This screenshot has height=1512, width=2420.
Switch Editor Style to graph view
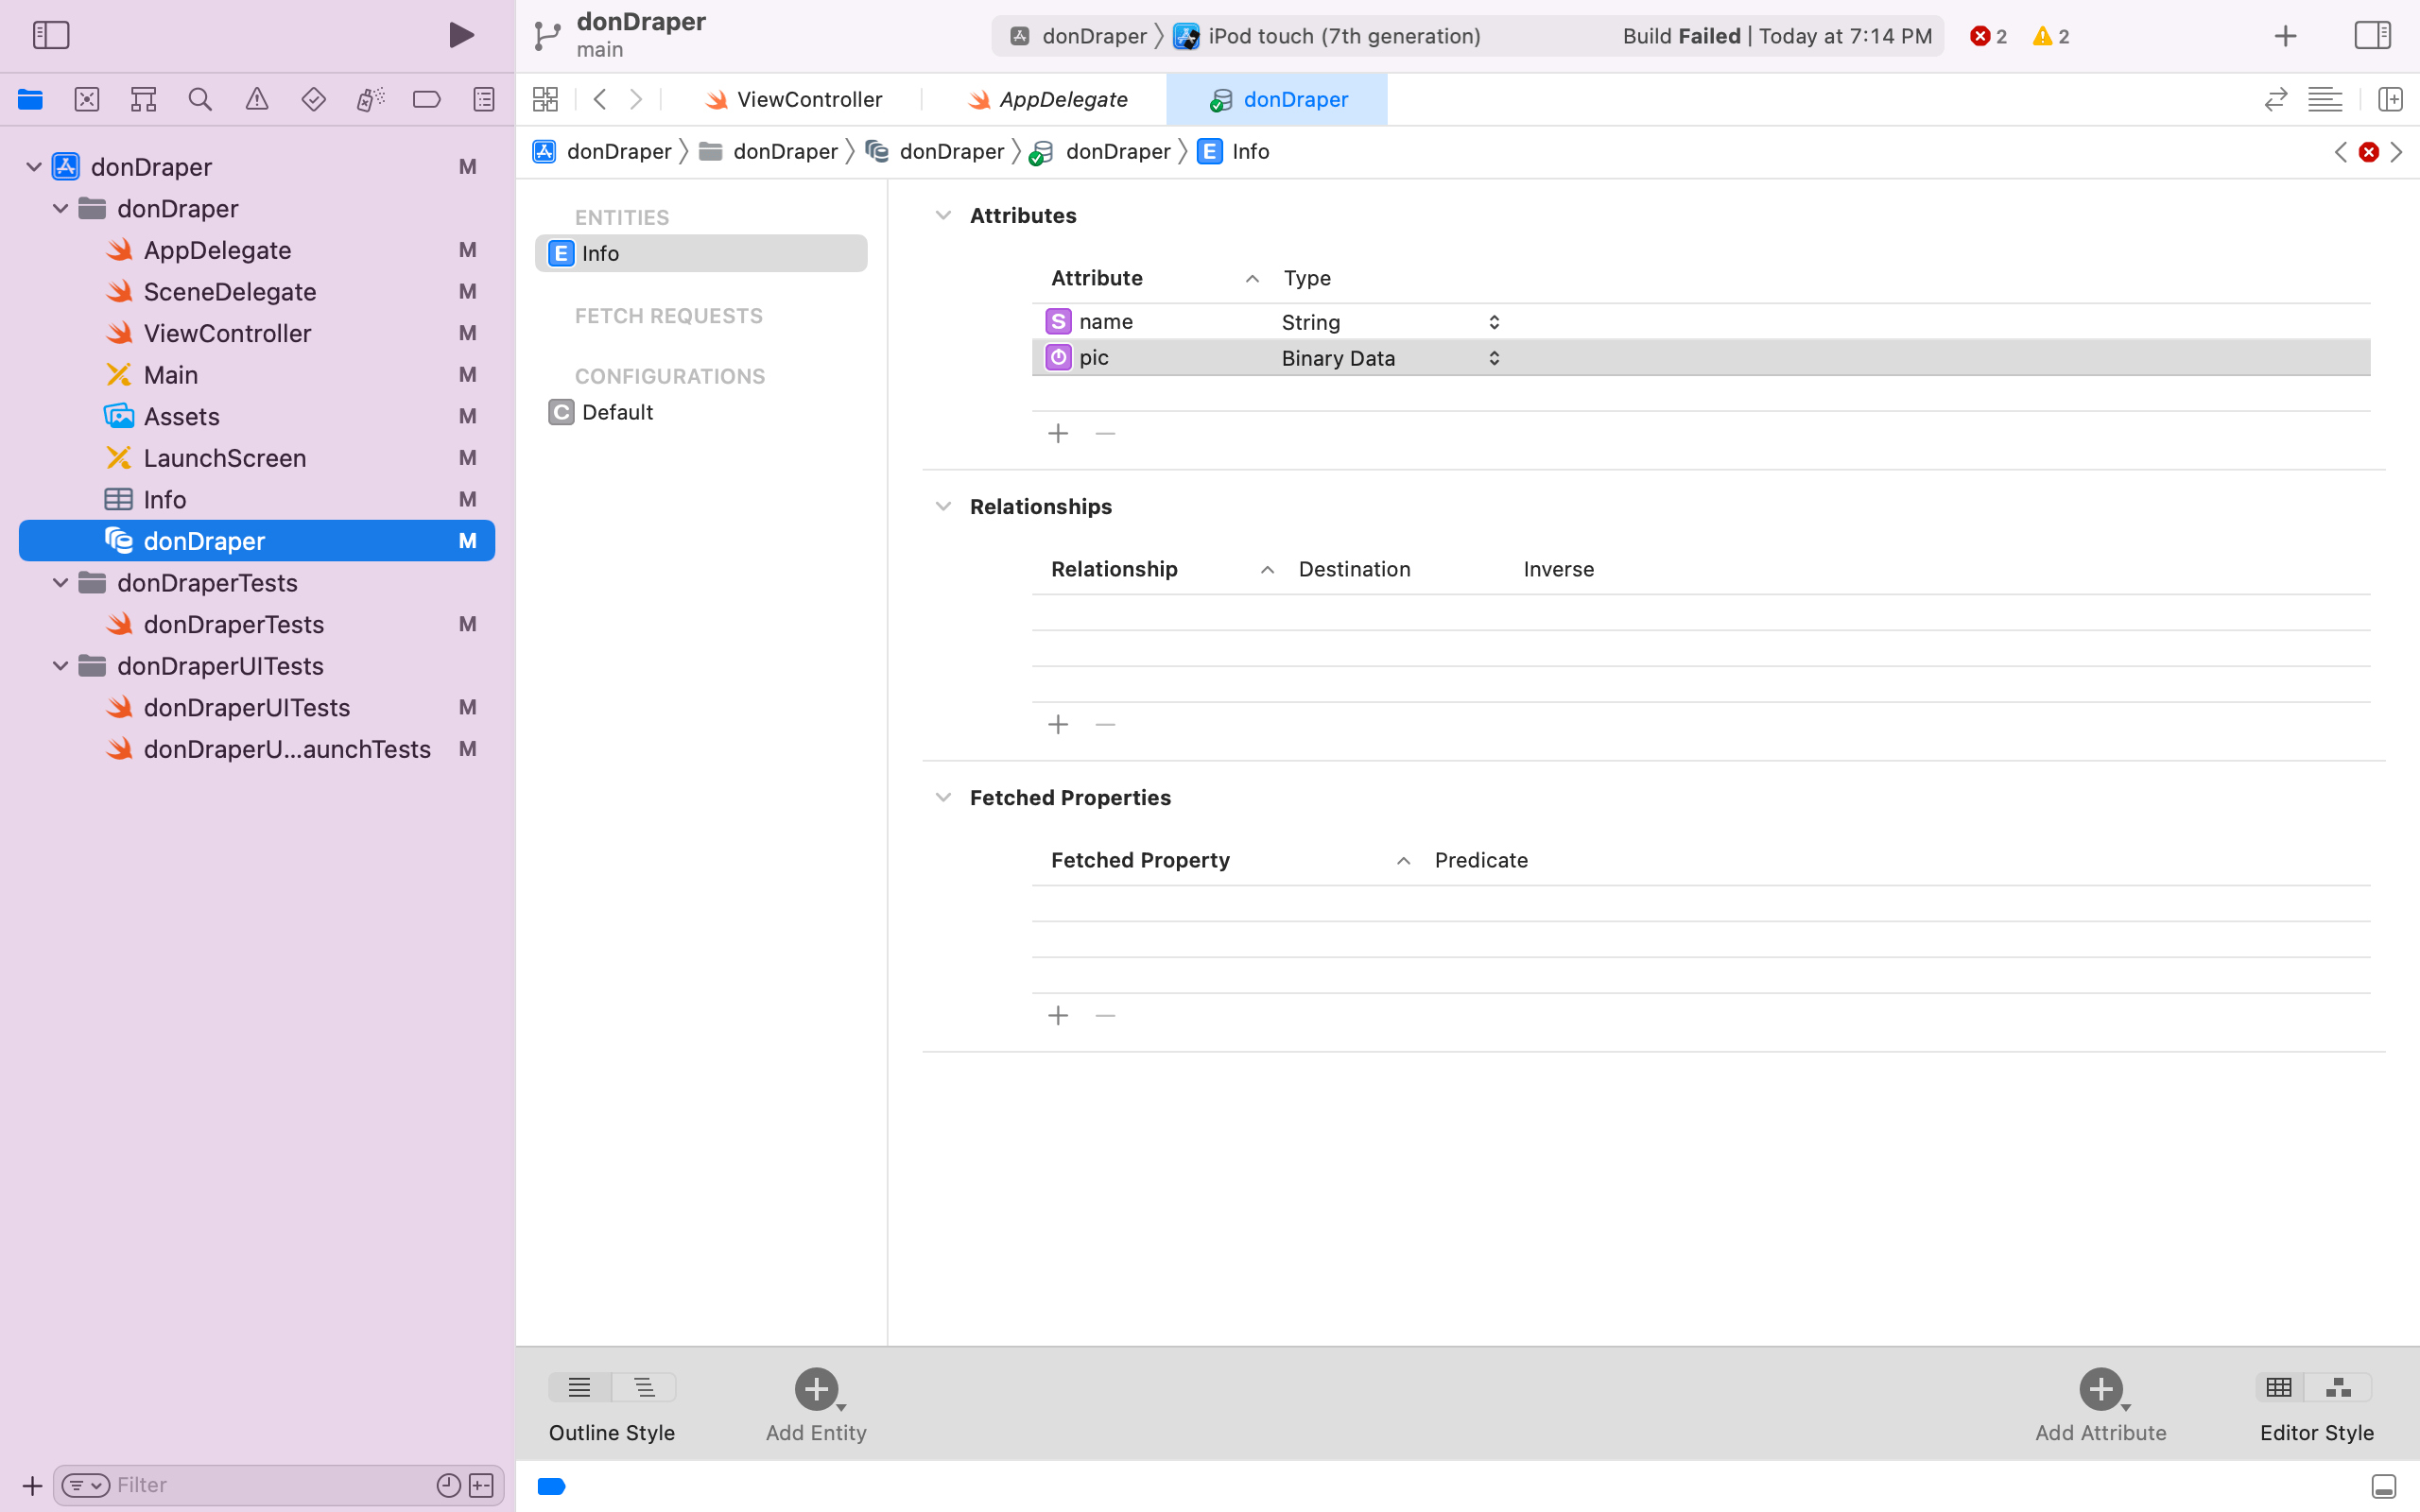(2338, 1387)
